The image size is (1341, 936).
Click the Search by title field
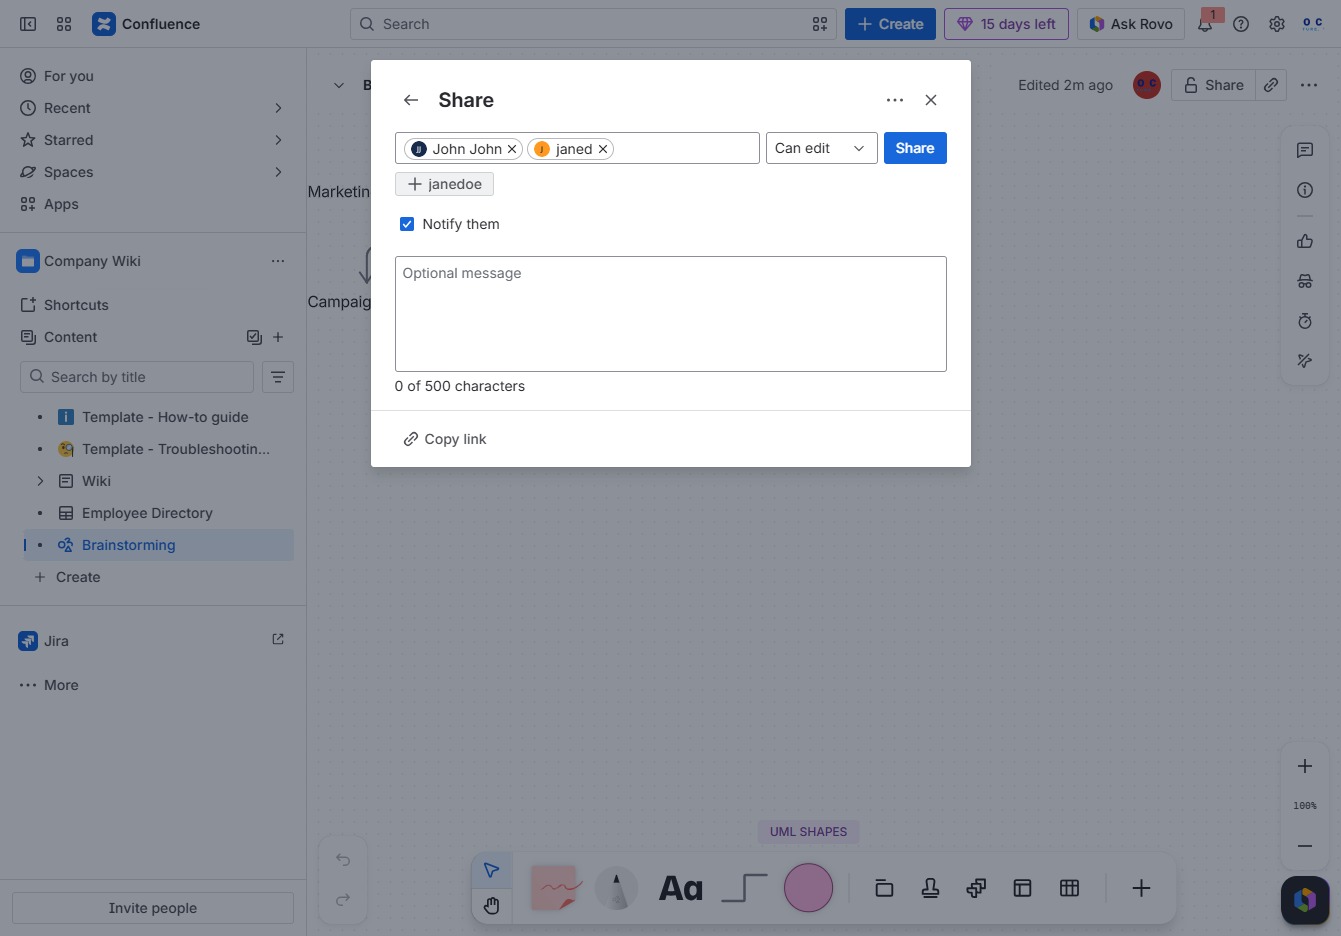pyautogui.click(x=137, y=377)
